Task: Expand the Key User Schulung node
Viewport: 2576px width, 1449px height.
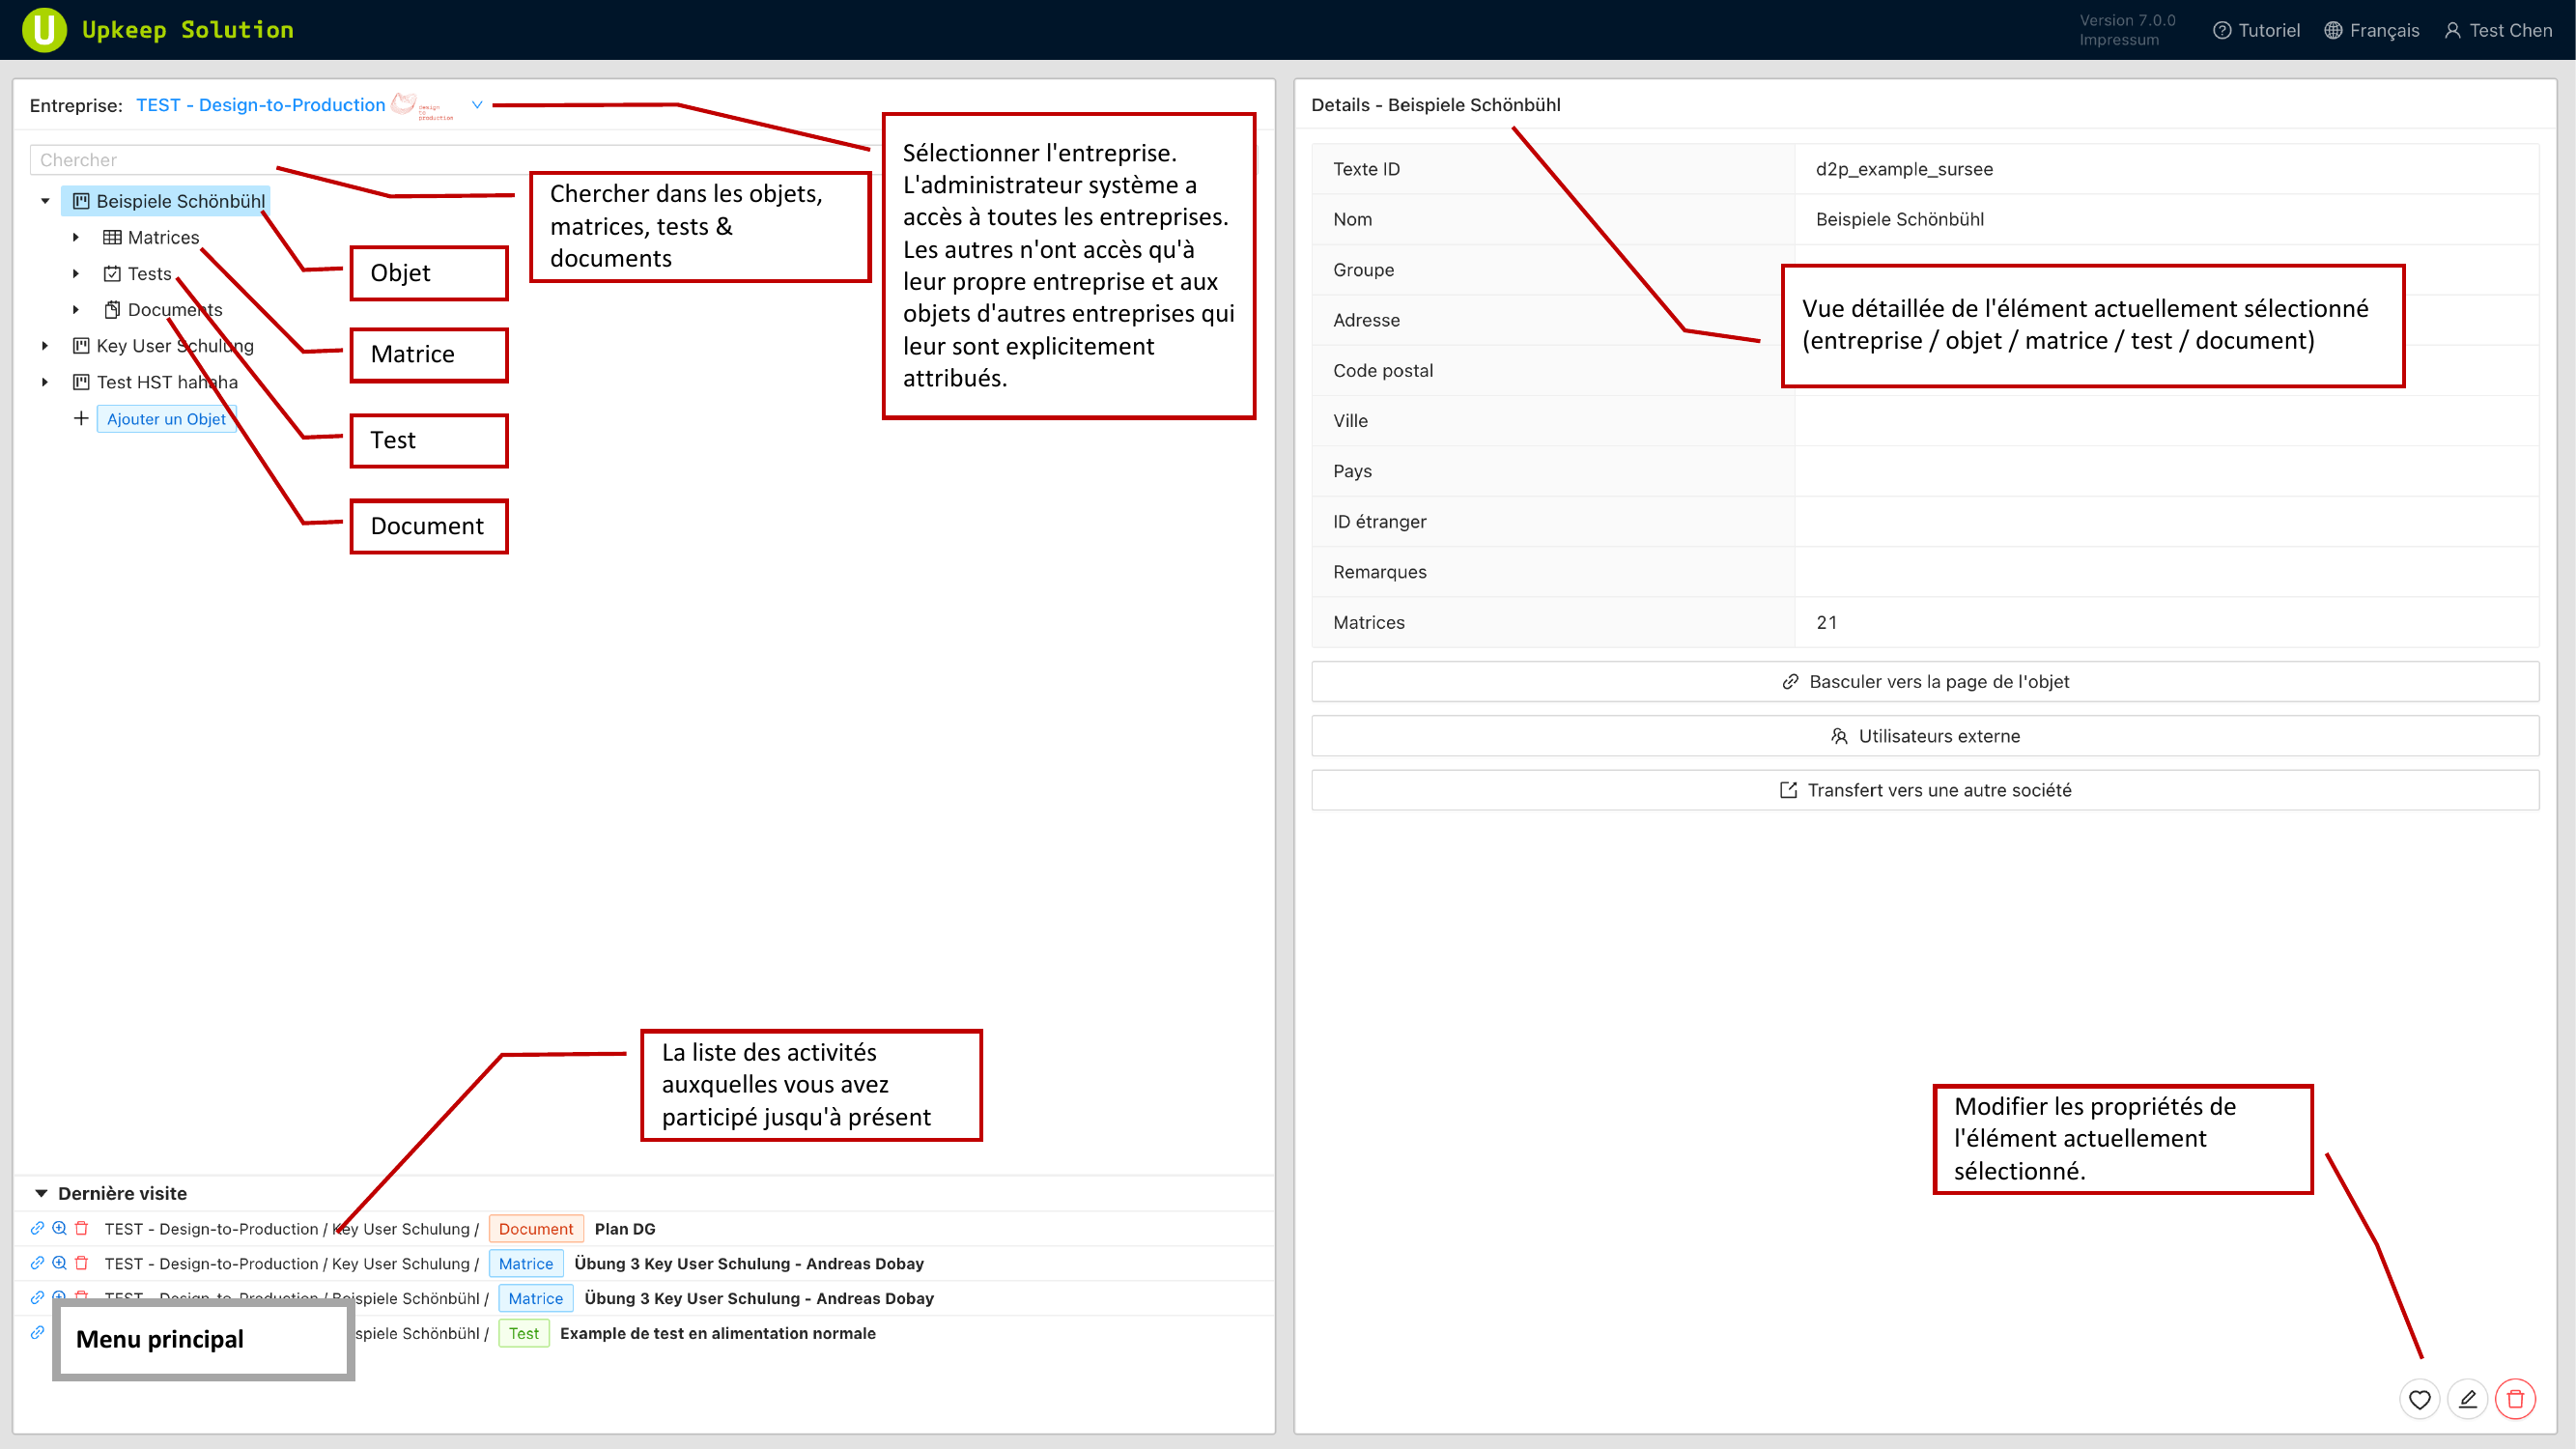Action: (45, 346)
